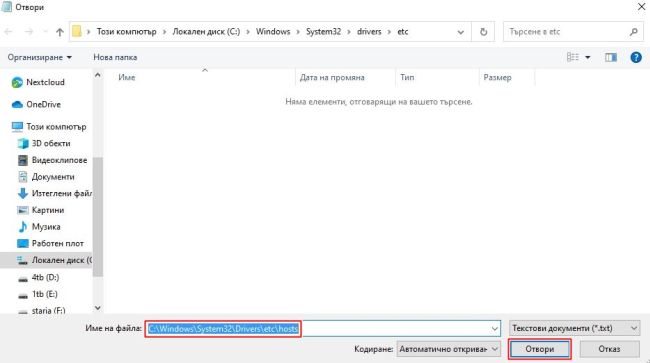Select OneDrive in the sidebar
The width and height of the screenshot is (650, 363).
44,104
